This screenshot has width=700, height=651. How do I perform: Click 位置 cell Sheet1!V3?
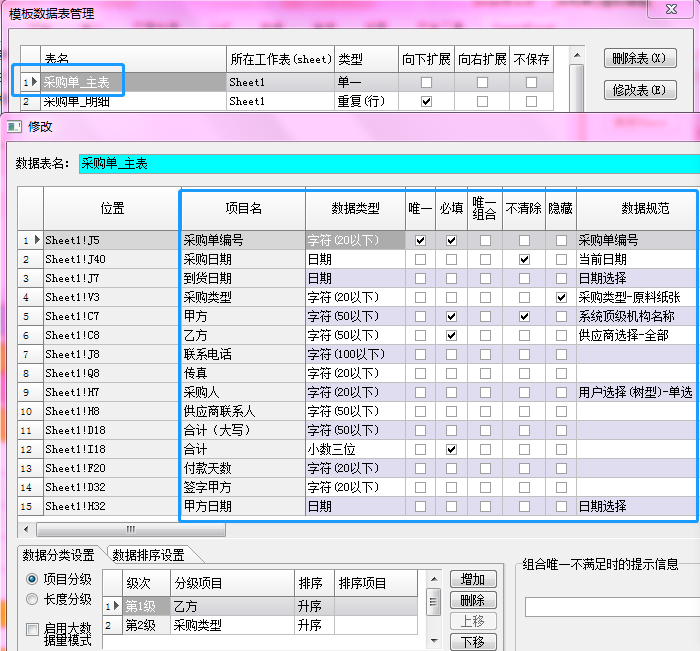(x=112, y=297)
